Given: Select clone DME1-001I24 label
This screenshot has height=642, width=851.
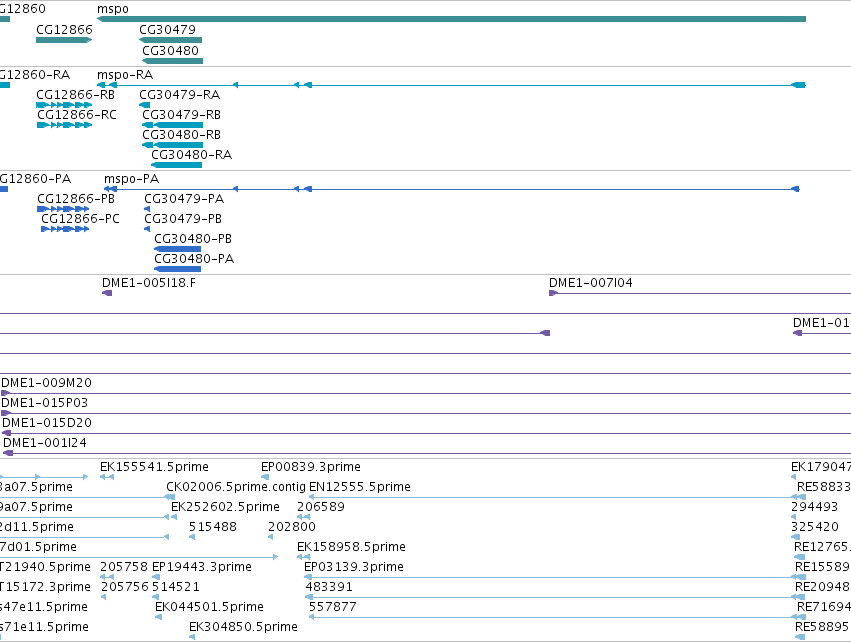Looking at the screenshot, I should 45,443.
